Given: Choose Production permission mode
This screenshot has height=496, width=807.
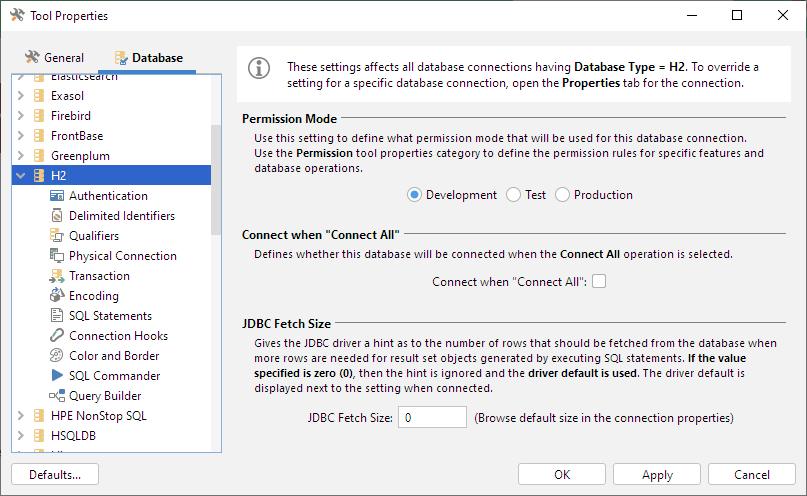Looking at the screenshot, I should [563, 195].
